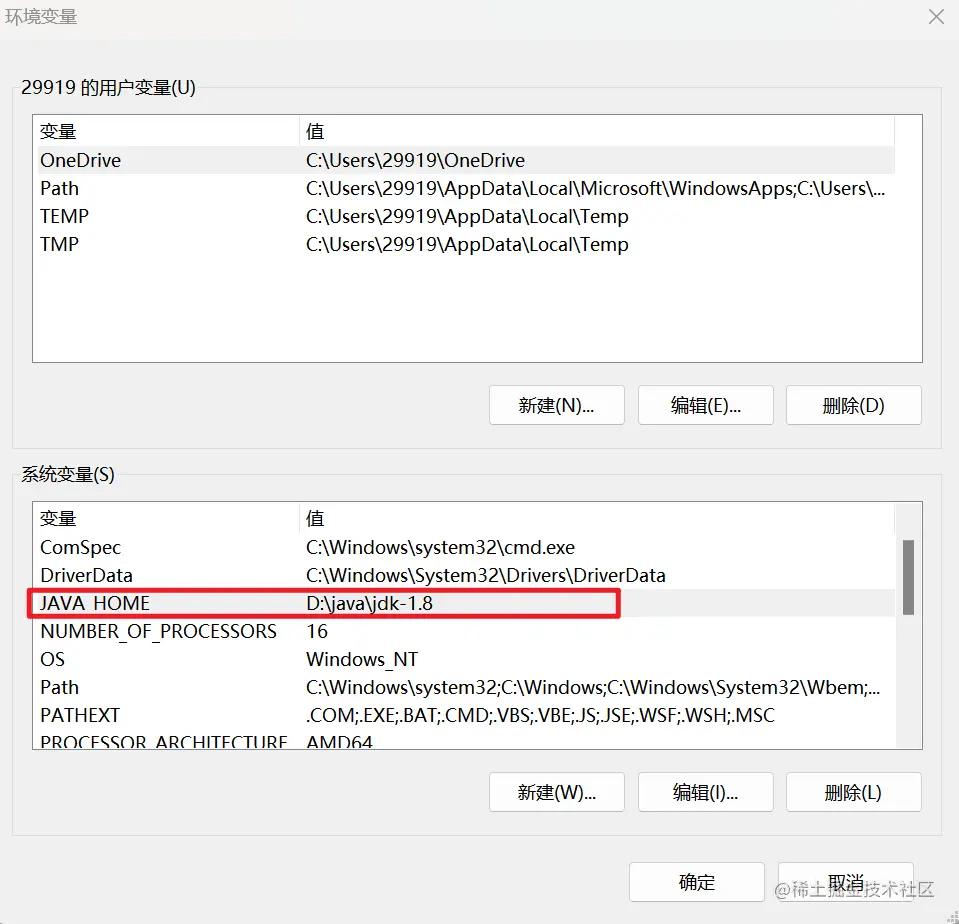Click 新建(W)... for system variables
The height and width of the screenshot is (924, 959).
click(557, 792)
